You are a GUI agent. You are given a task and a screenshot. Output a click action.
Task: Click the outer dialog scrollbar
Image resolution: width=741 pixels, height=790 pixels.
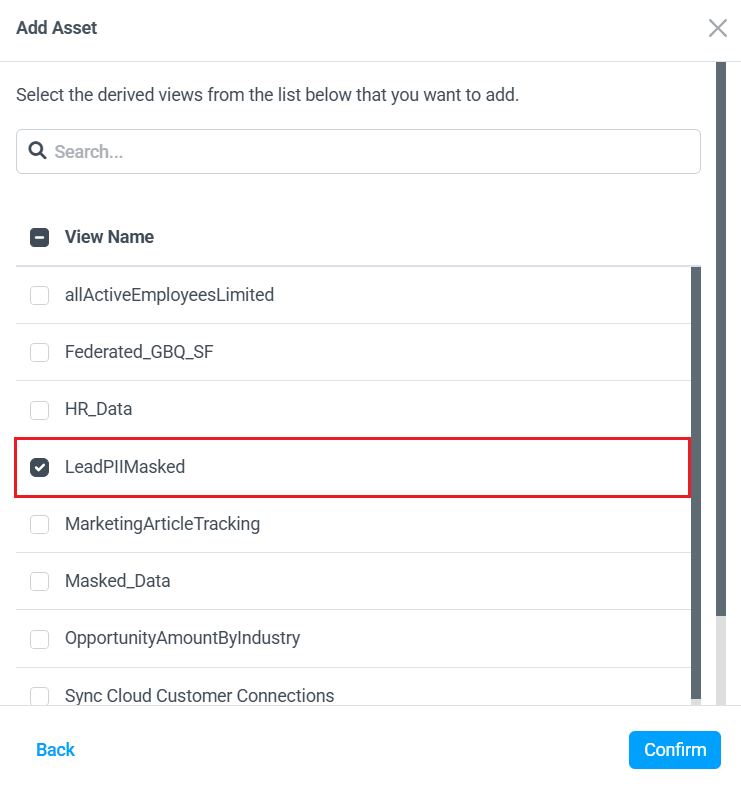pos(721,340)
